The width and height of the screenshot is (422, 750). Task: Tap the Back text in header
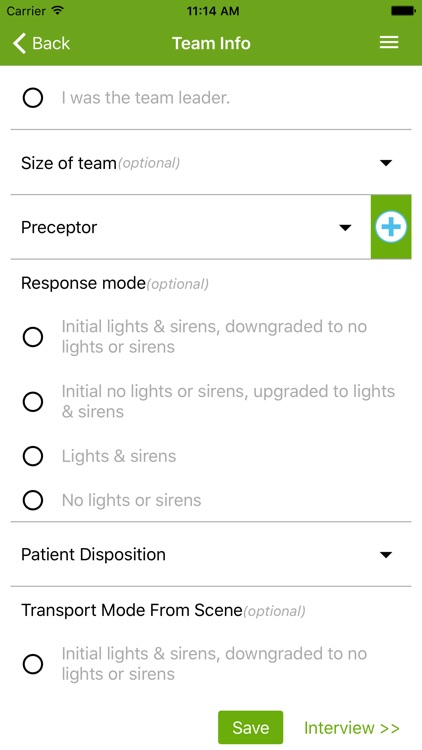51,44
